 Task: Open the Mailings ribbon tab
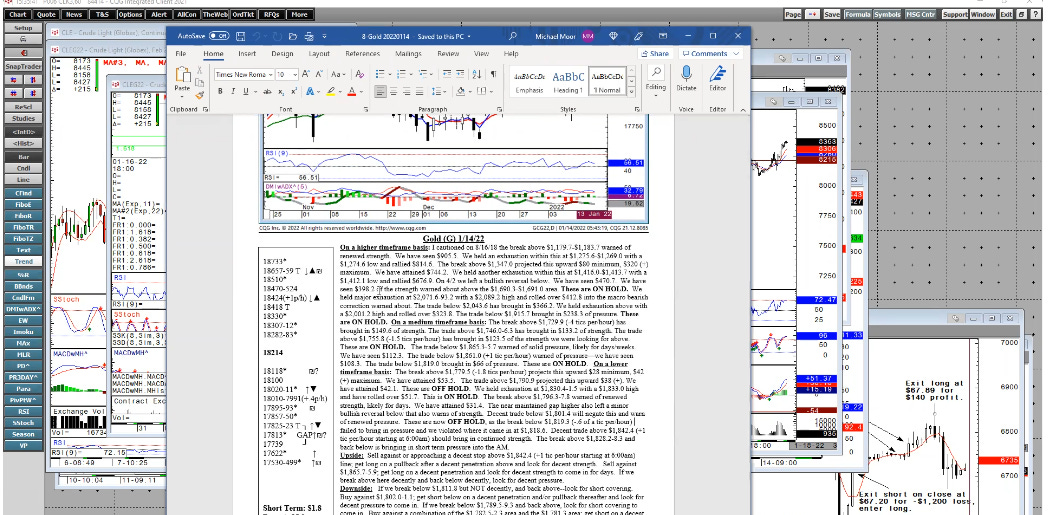pos(408,54)
